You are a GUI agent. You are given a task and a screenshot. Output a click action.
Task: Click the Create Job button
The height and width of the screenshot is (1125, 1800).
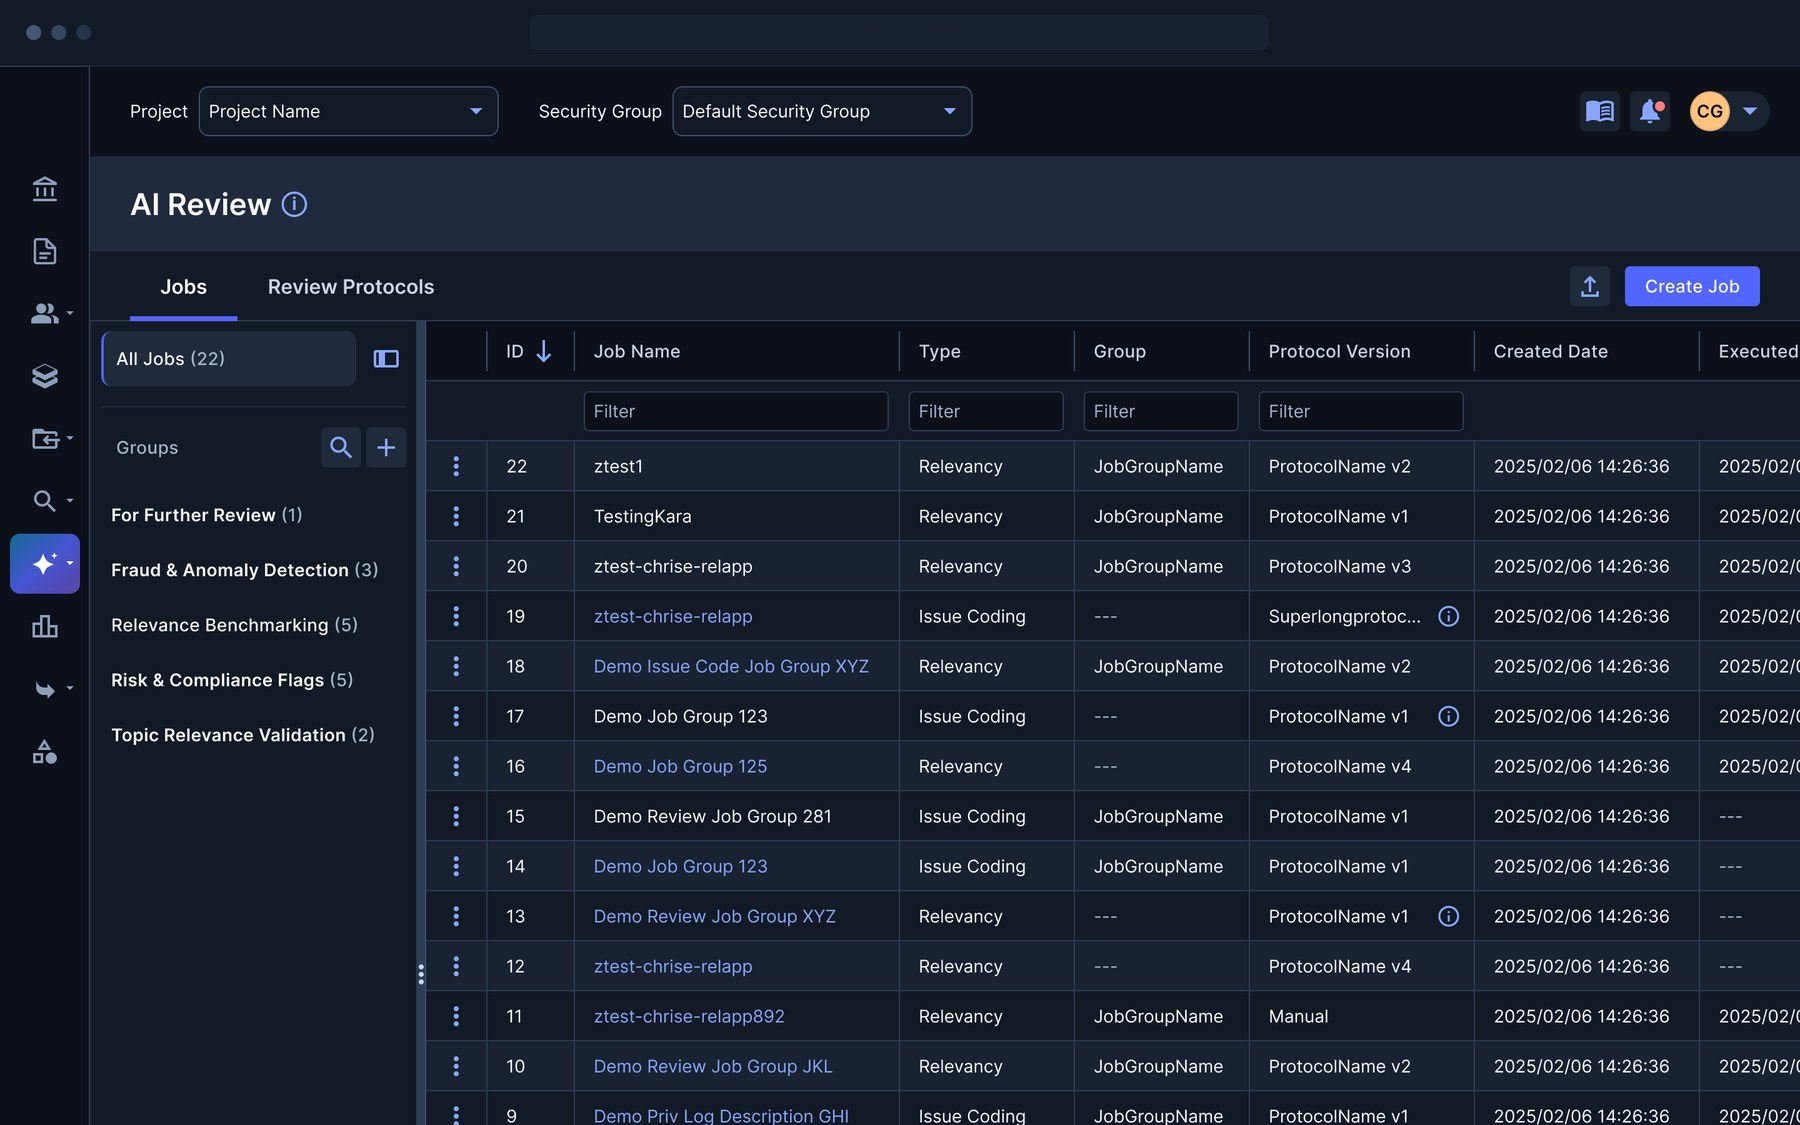1692,286
